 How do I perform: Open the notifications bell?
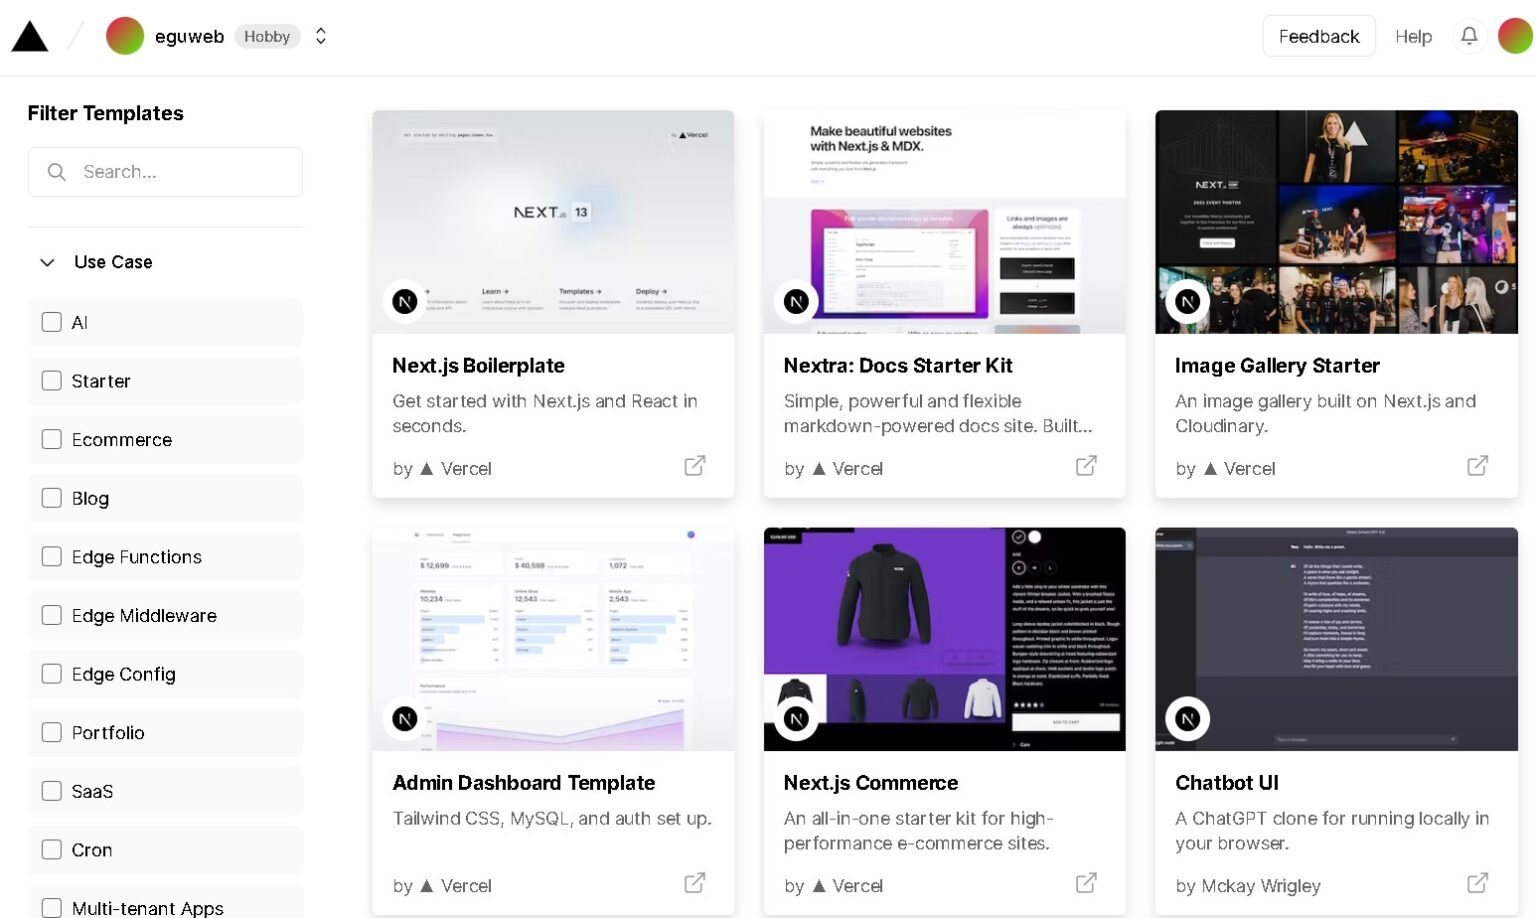(1469, 36)
